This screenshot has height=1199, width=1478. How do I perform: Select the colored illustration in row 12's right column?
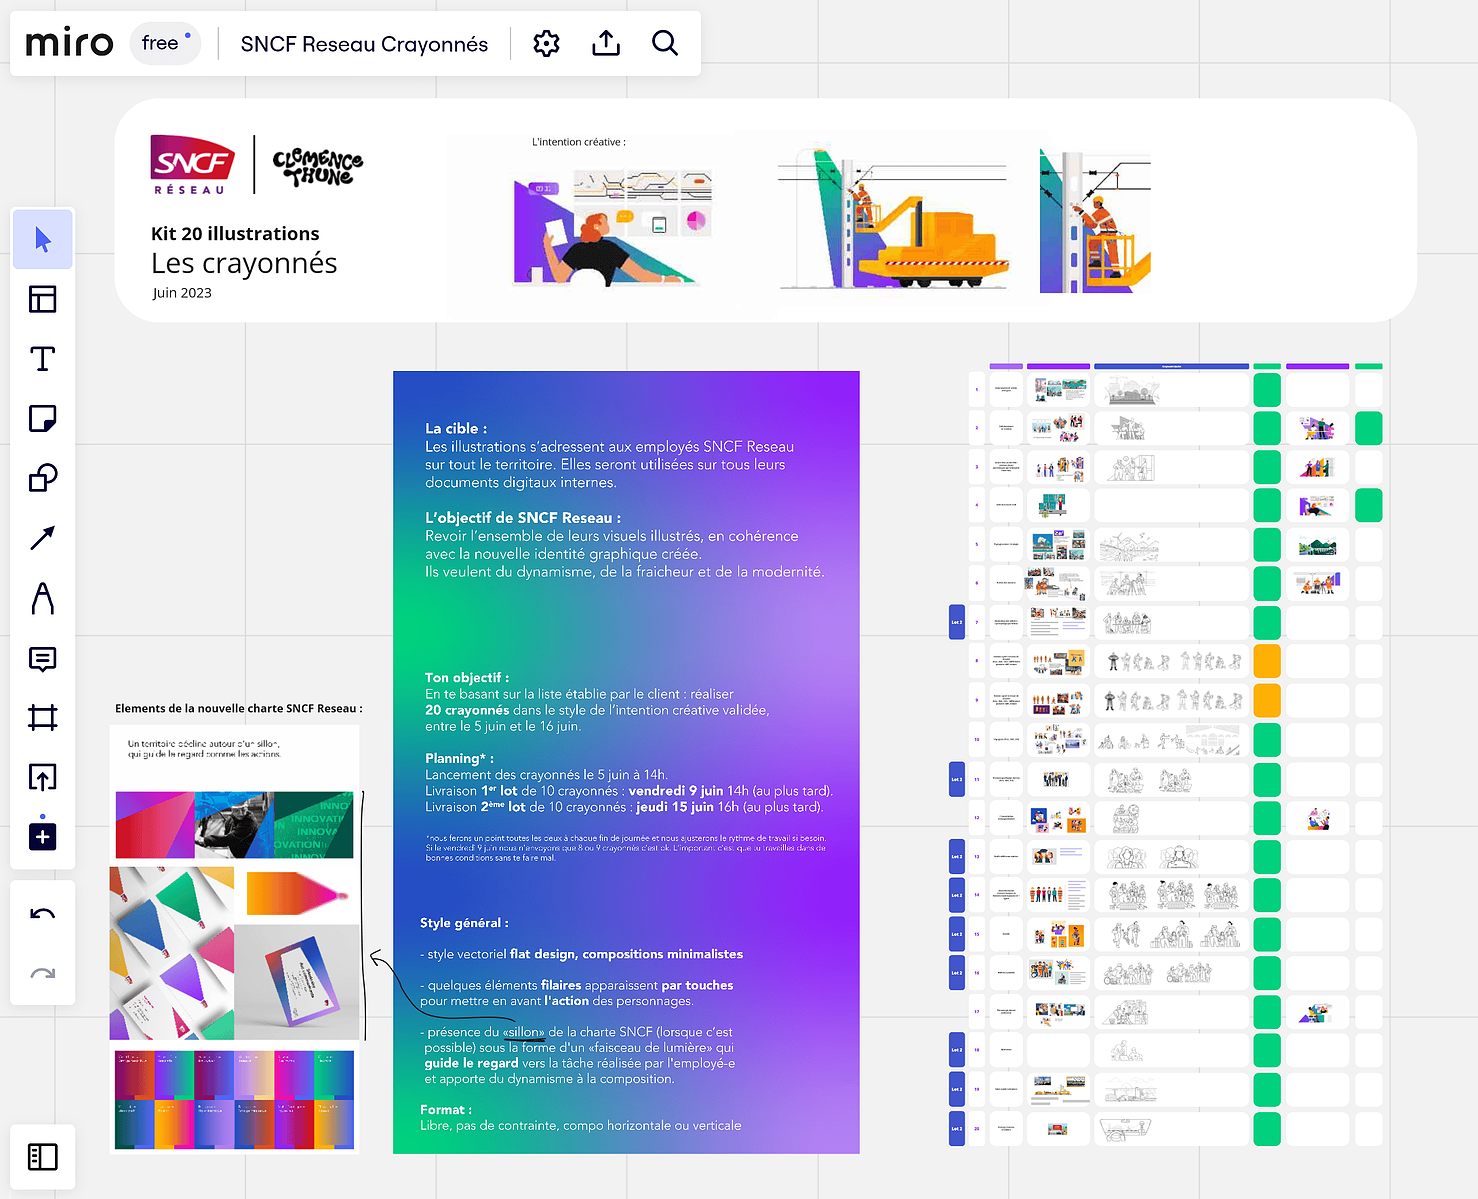click(x=1318, y=819)
